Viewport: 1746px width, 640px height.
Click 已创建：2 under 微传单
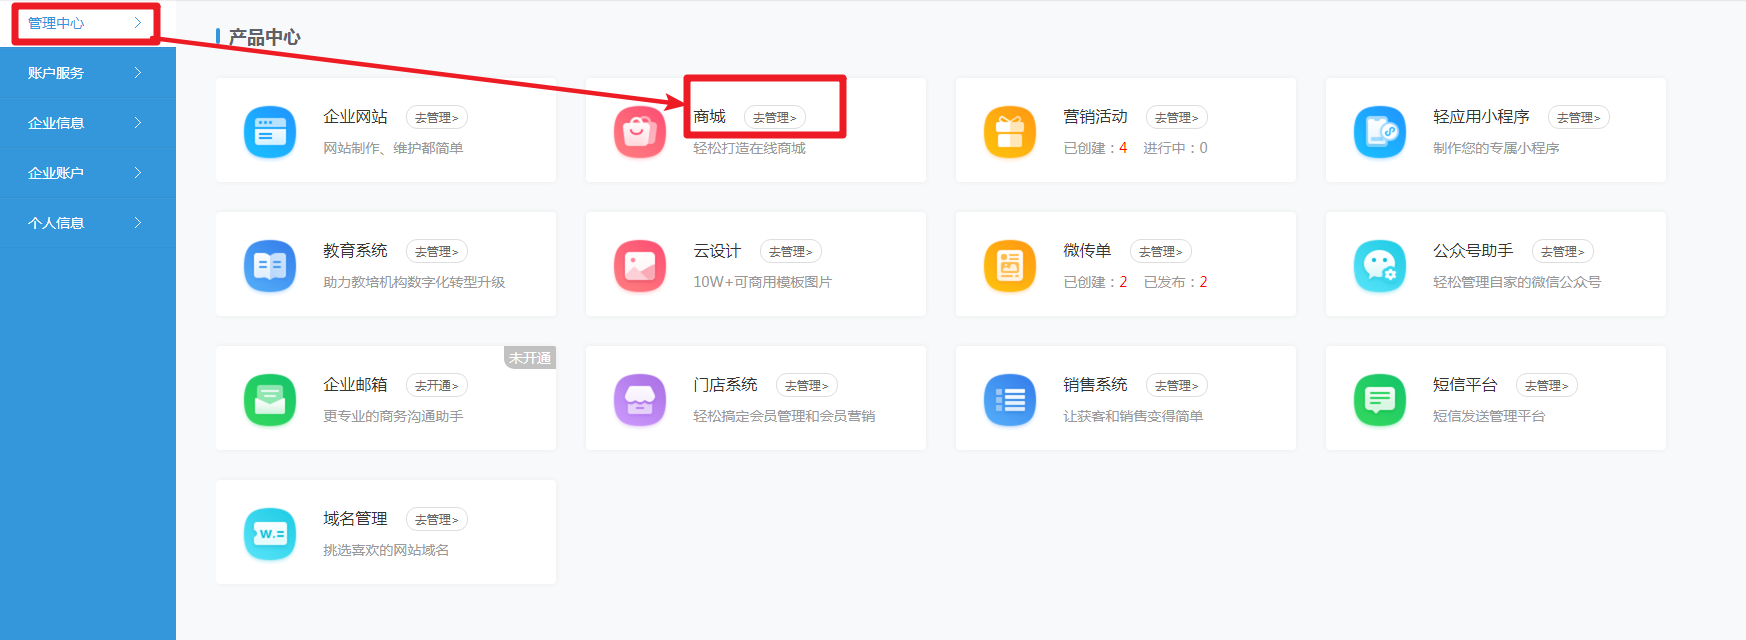[x=1095, y=282]
